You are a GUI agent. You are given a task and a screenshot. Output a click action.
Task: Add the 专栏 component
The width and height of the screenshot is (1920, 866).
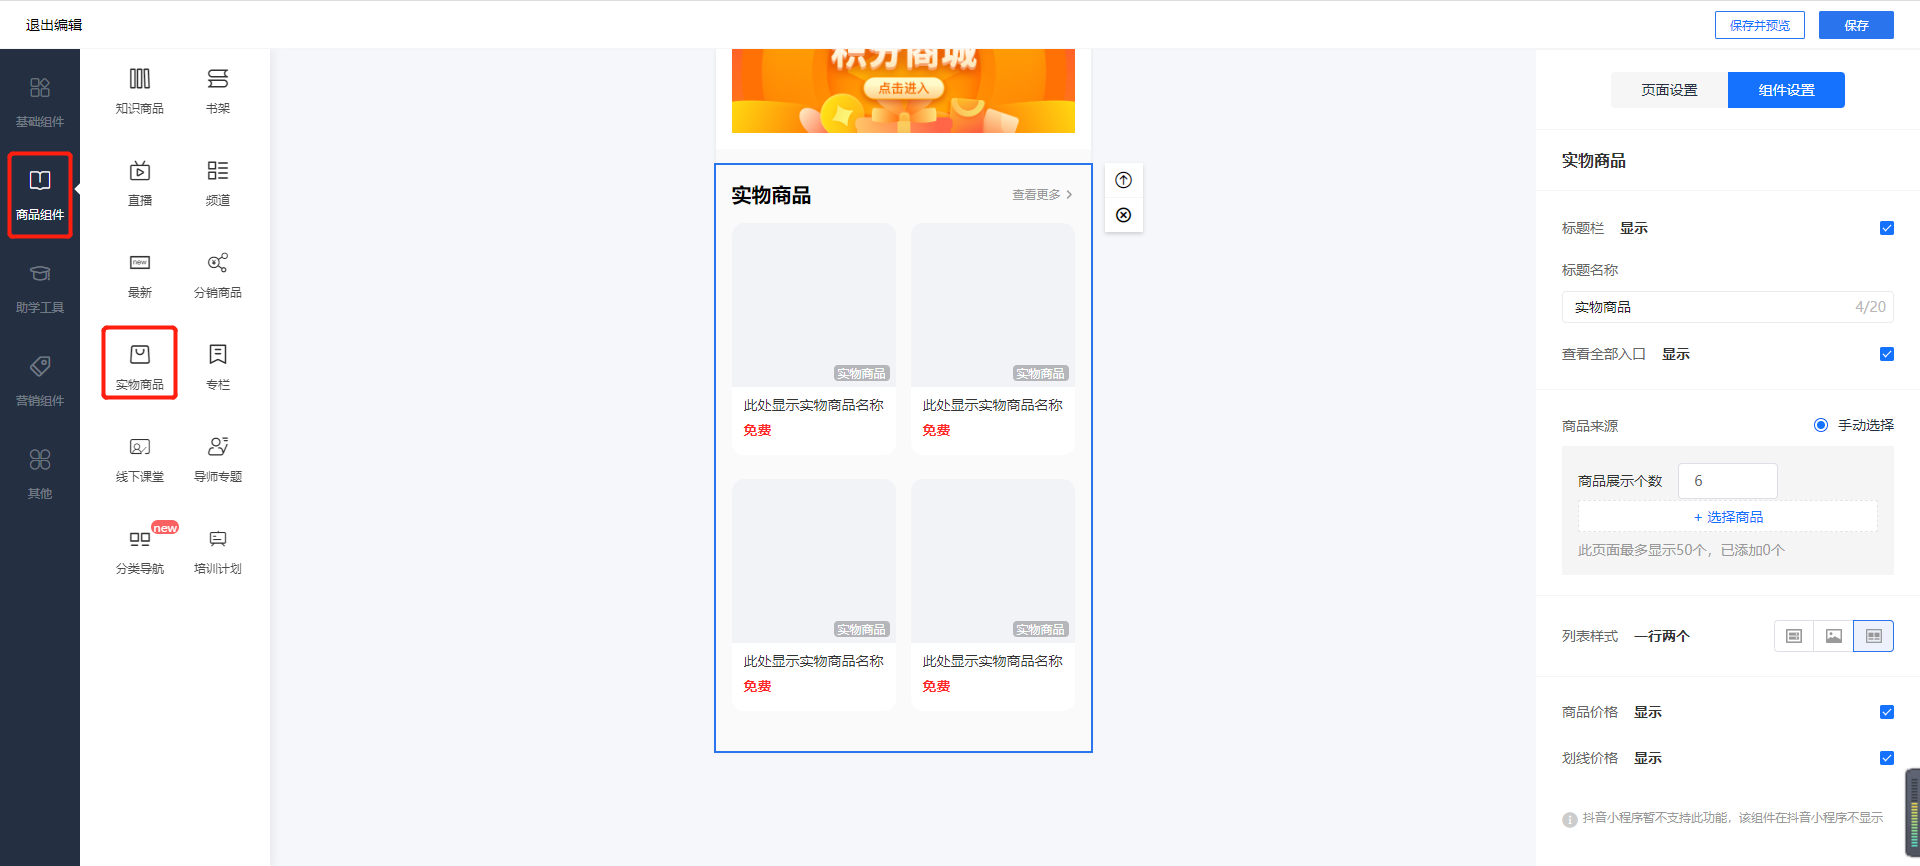point(218,366)
